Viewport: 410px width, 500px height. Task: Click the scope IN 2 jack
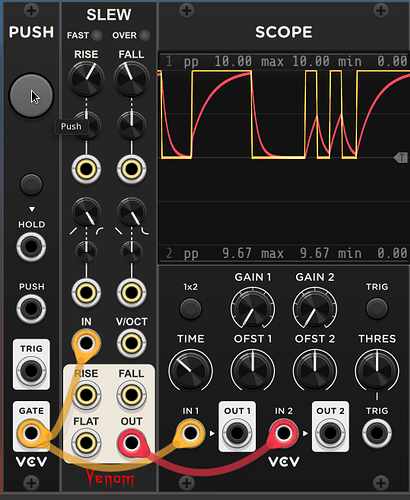pyautogui.click(x=284, y=433)
